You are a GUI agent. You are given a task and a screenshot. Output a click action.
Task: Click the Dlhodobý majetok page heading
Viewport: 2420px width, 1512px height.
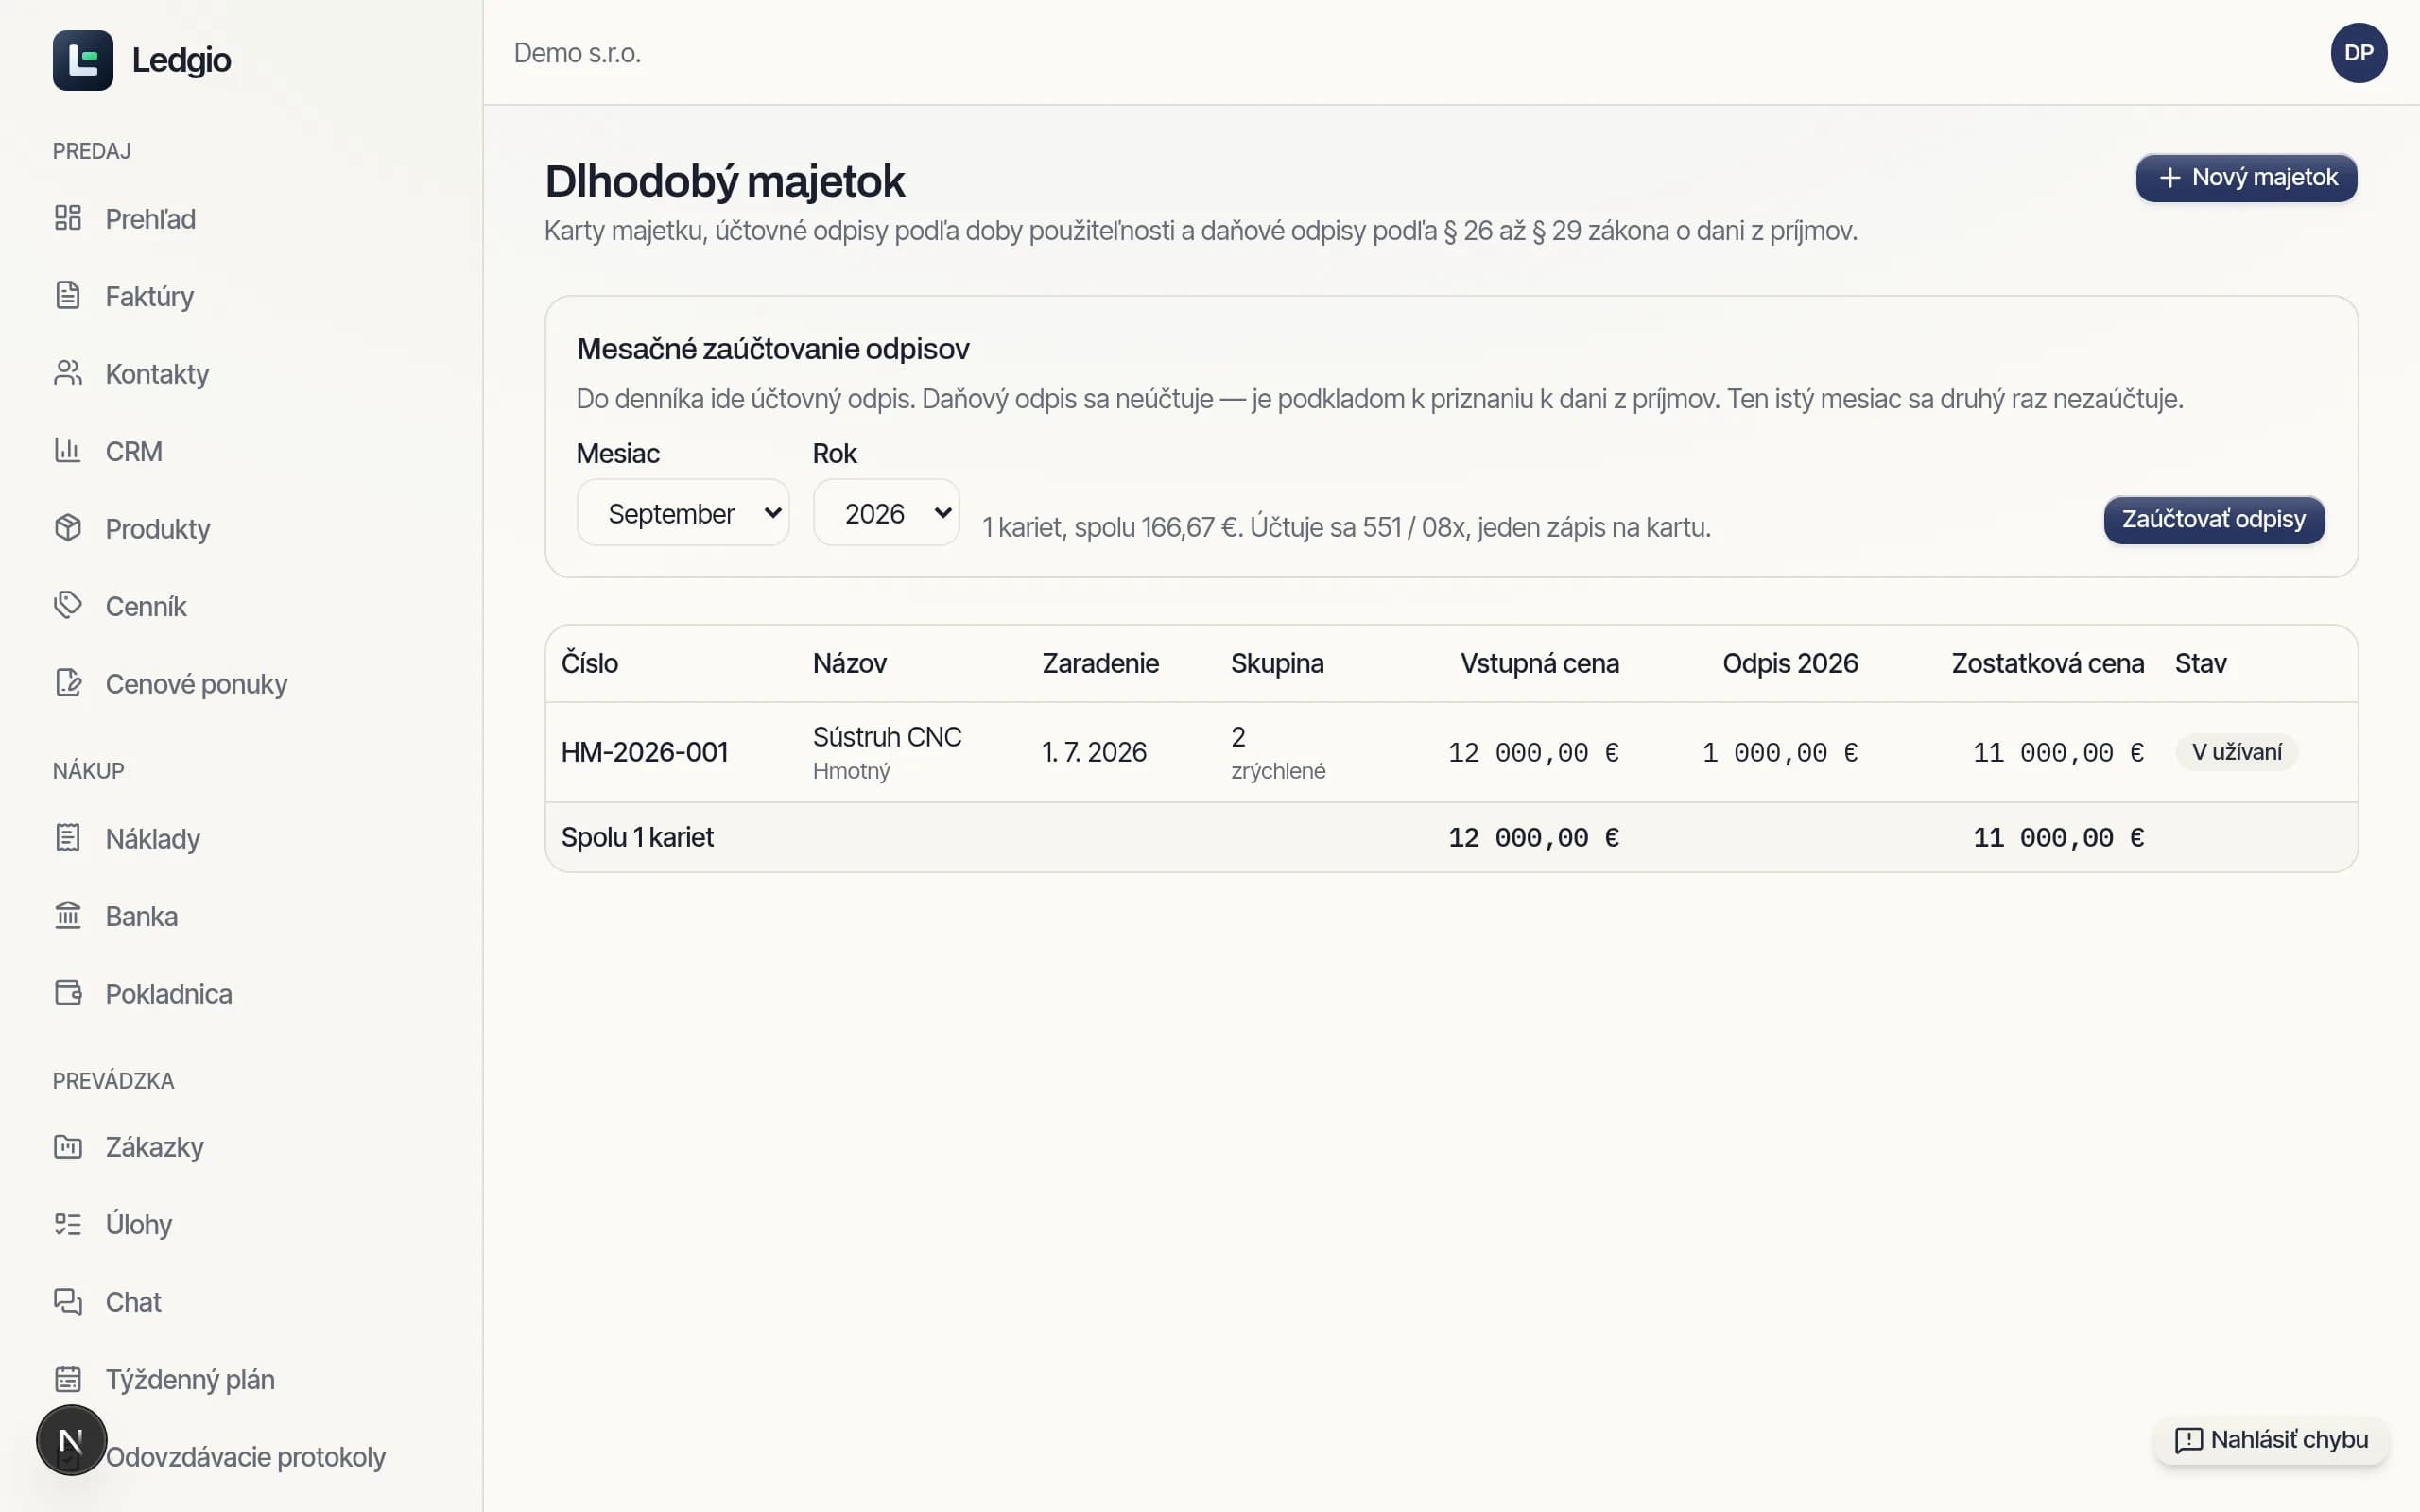point(724,181)
